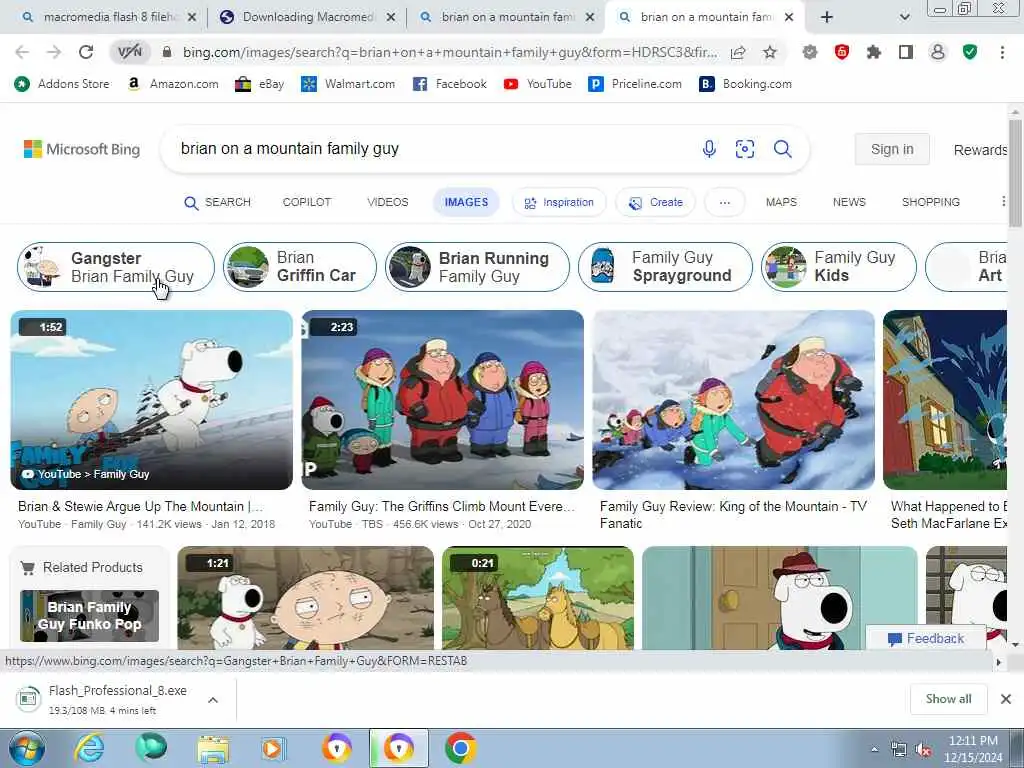Screen dimensions: 1024x768
Task: Open Booking.com bookmark
Action: coord(745,84)
